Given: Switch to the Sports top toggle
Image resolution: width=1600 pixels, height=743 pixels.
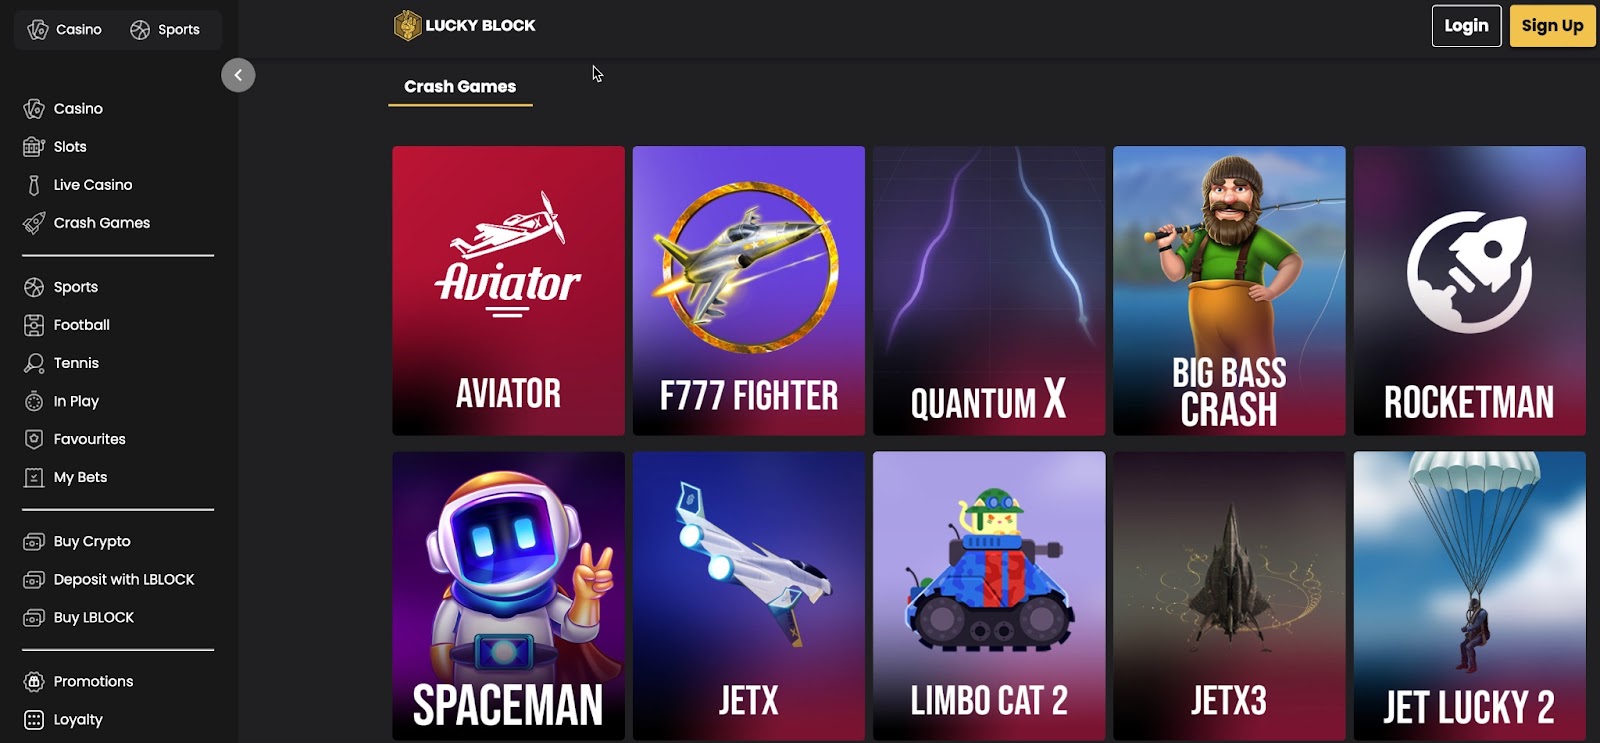Looking at the screenshot, I should pyautogui.click(x=165, y=30).
